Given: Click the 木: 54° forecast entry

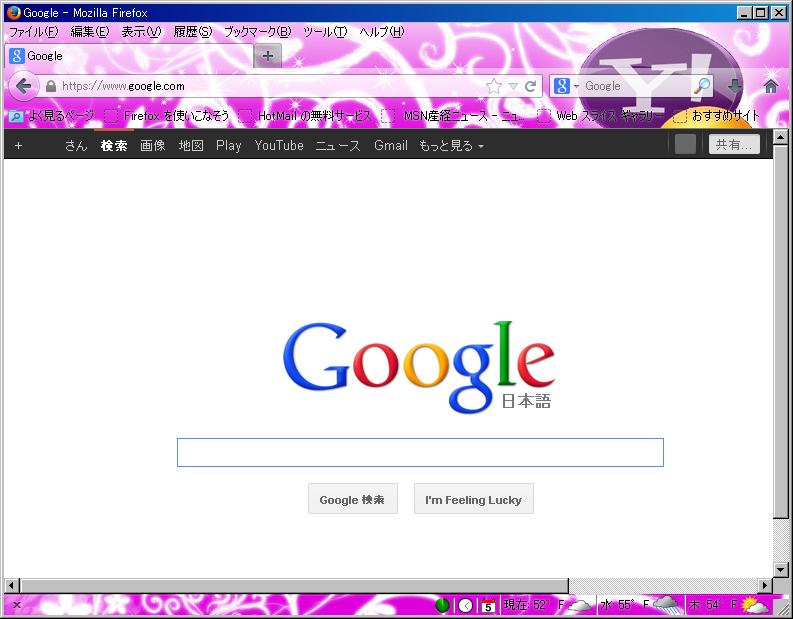Looking at the screenshot, I should pyautogui.click(x=728, y=605).
